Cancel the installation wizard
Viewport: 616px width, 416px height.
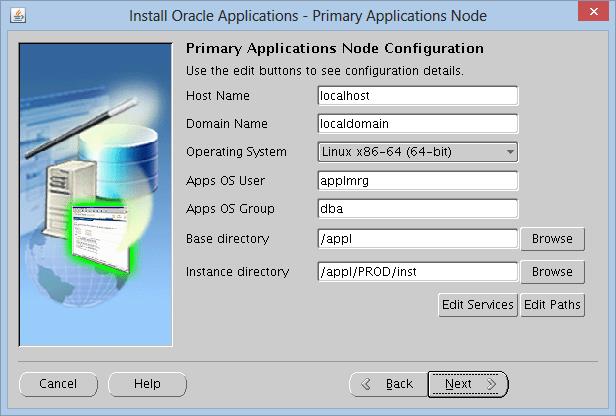[x=58, y=384]
